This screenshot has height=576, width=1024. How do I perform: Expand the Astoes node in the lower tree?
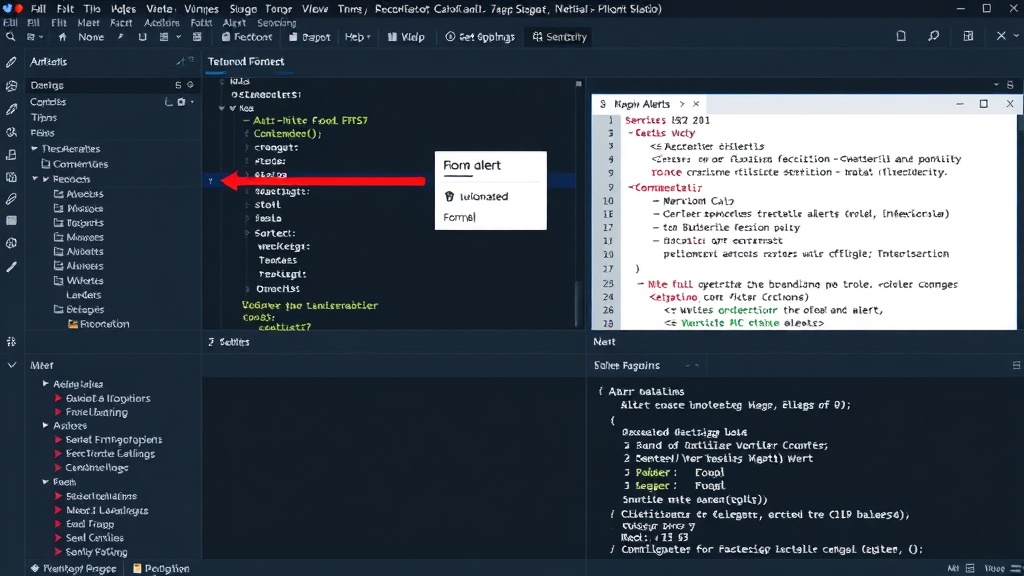pyautogui.click(x=46, y=425)
